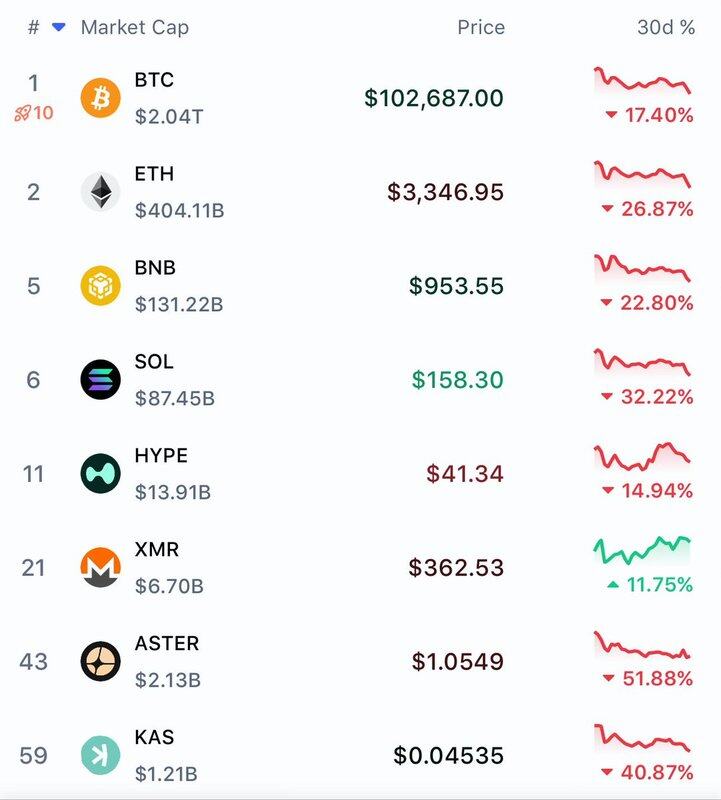Open the ETH ticker name link

(154, 174)
